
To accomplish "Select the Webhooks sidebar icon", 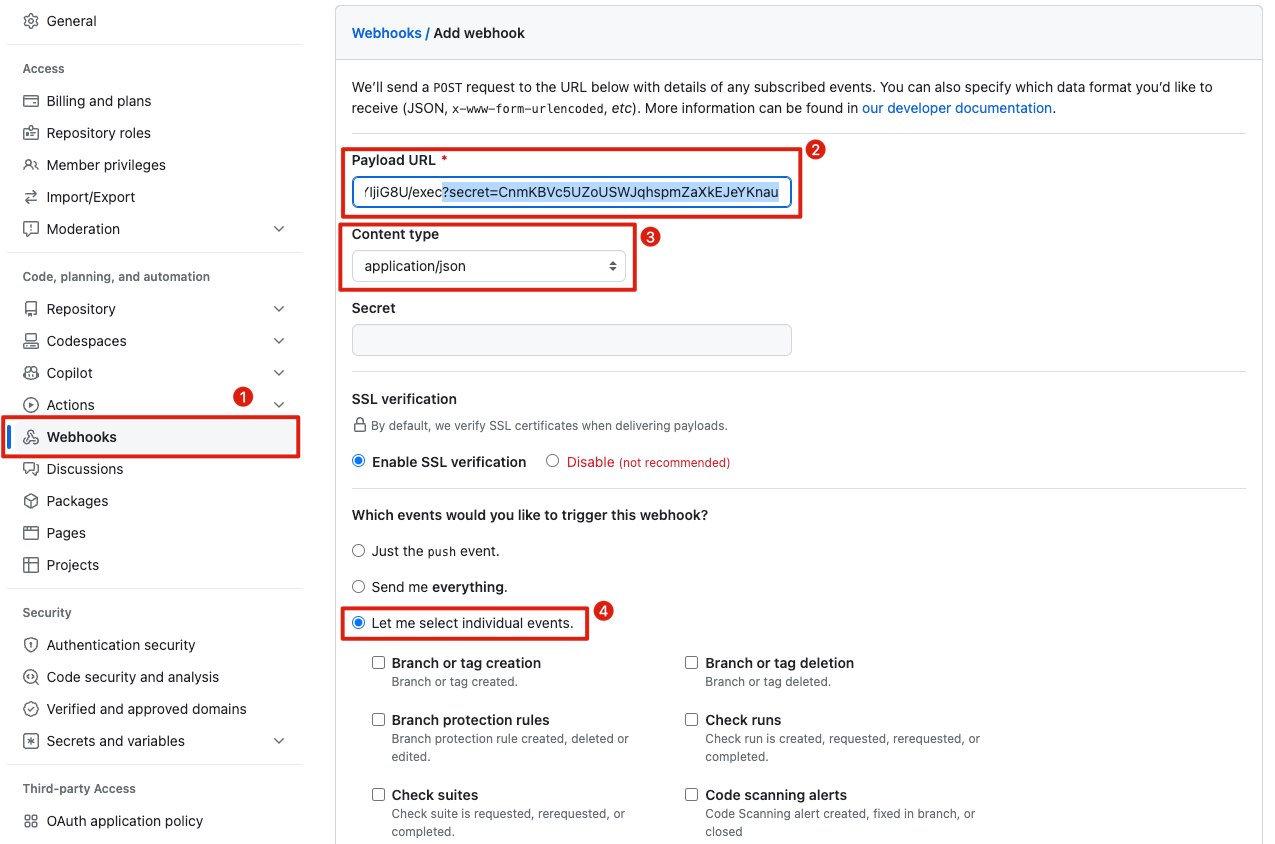I will coord(30,437).
